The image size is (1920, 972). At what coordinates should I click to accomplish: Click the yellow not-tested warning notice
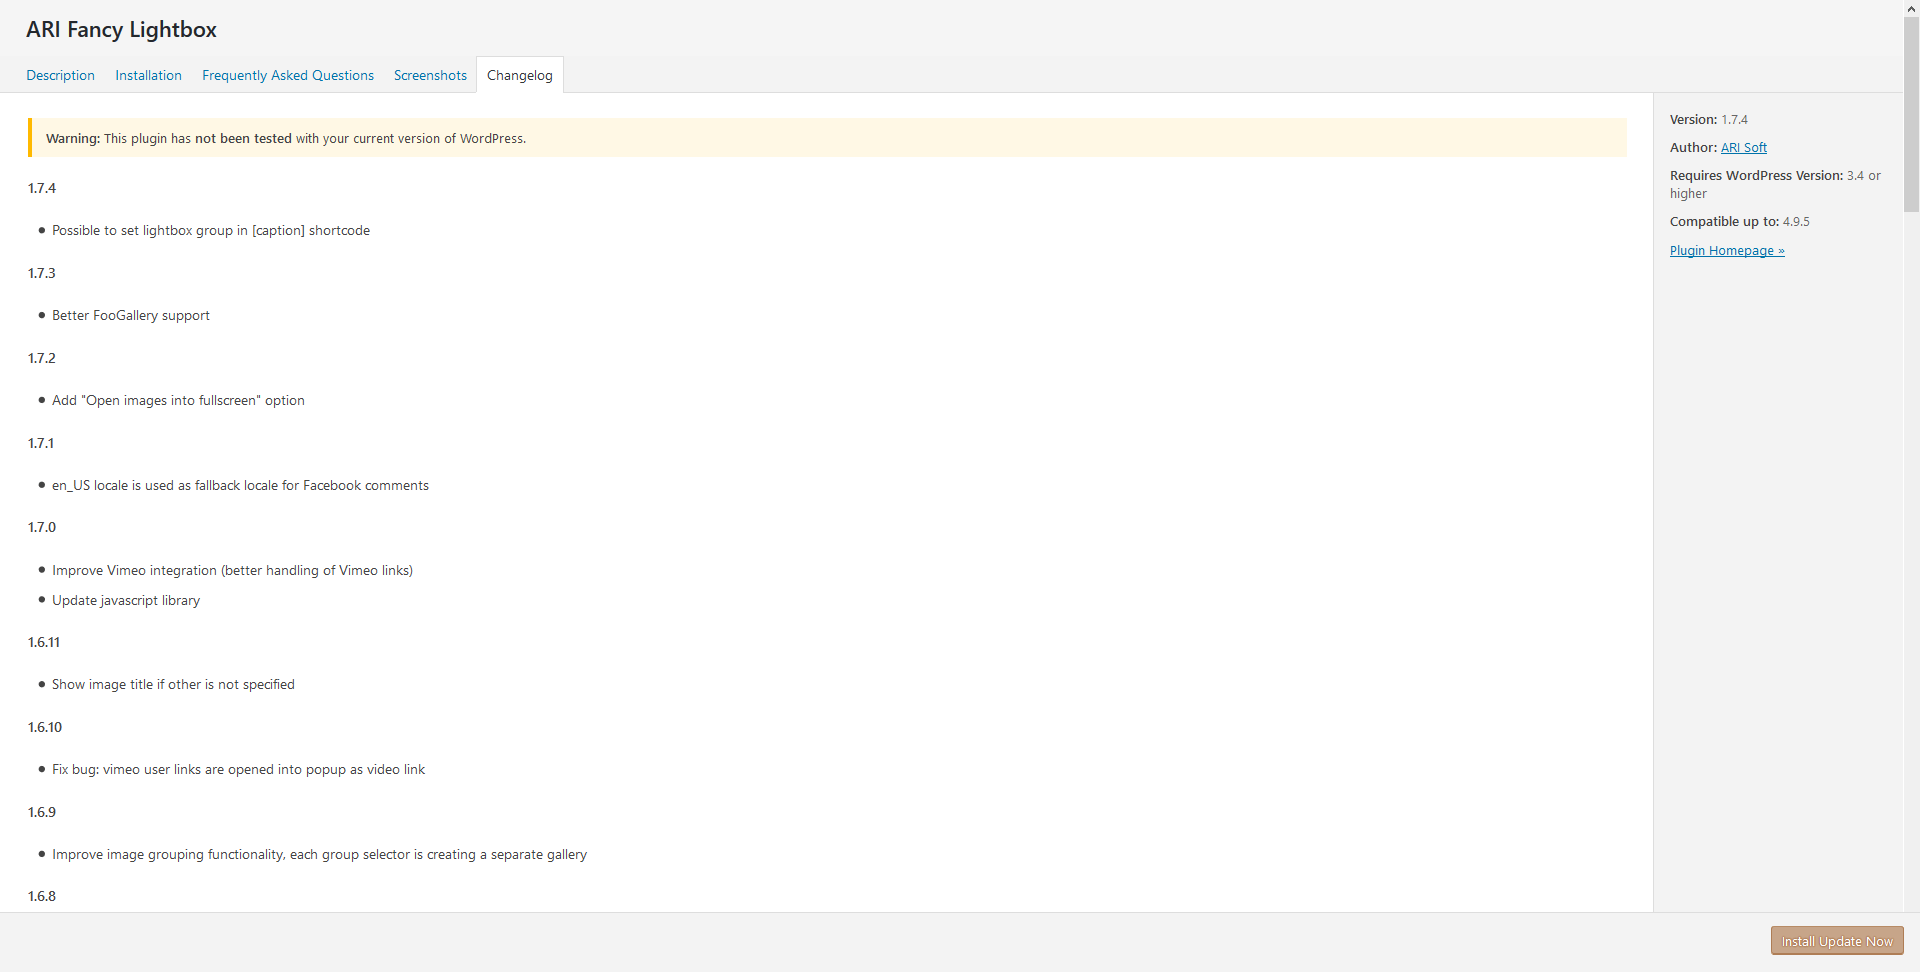tap(827, 138)
